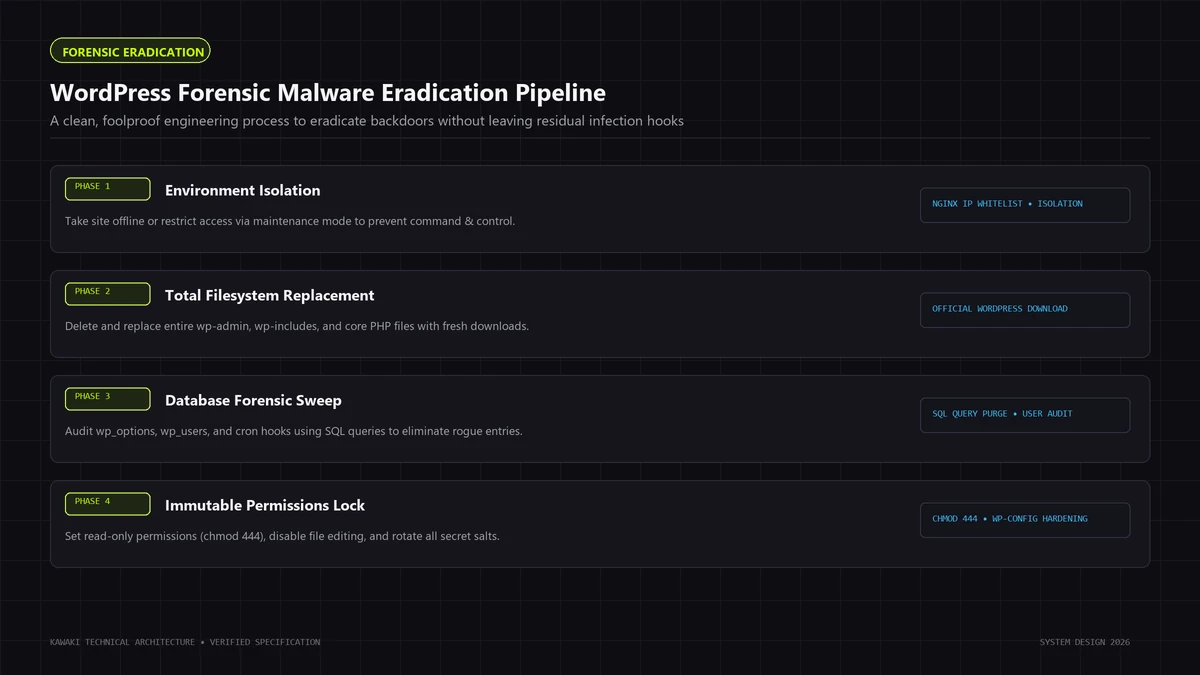Click the Environment Isolation heading
This screenshot has height=675, width=1200.
[x=243, y=190]
